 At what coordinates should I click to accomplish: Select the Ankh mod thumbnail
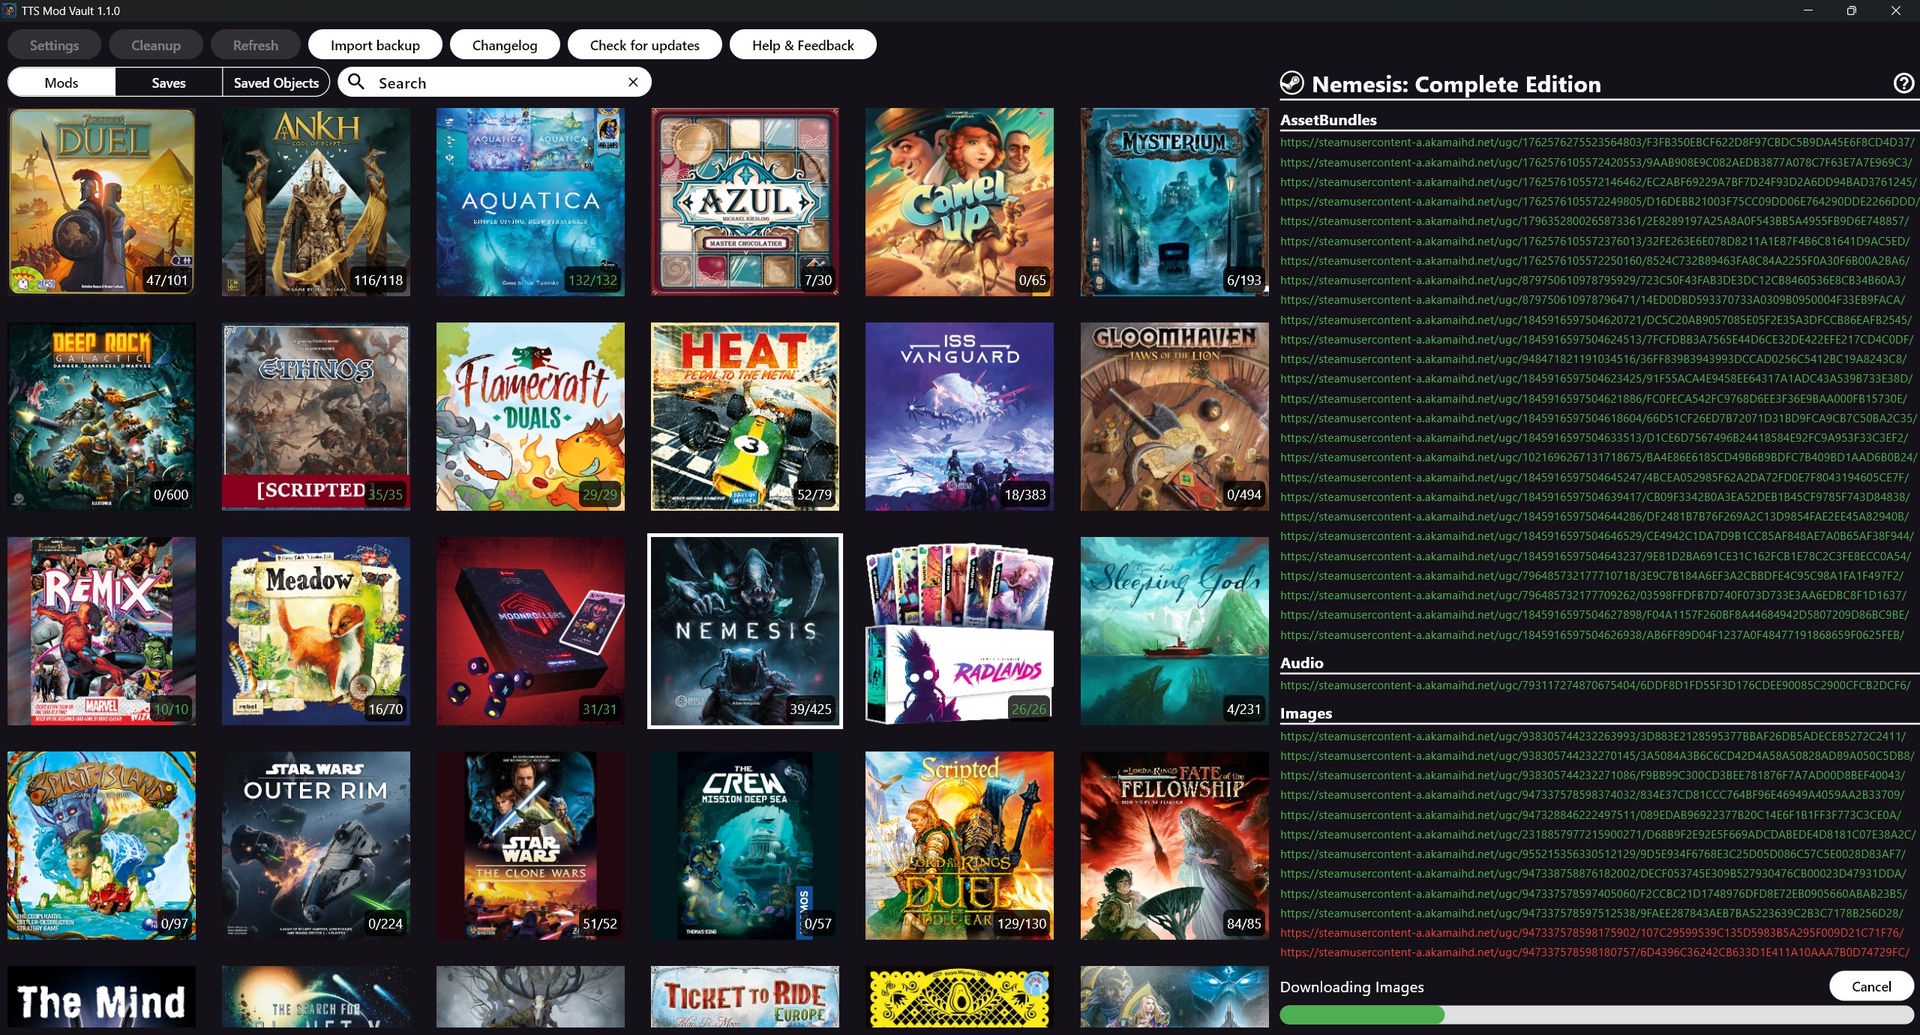[316, 202]
